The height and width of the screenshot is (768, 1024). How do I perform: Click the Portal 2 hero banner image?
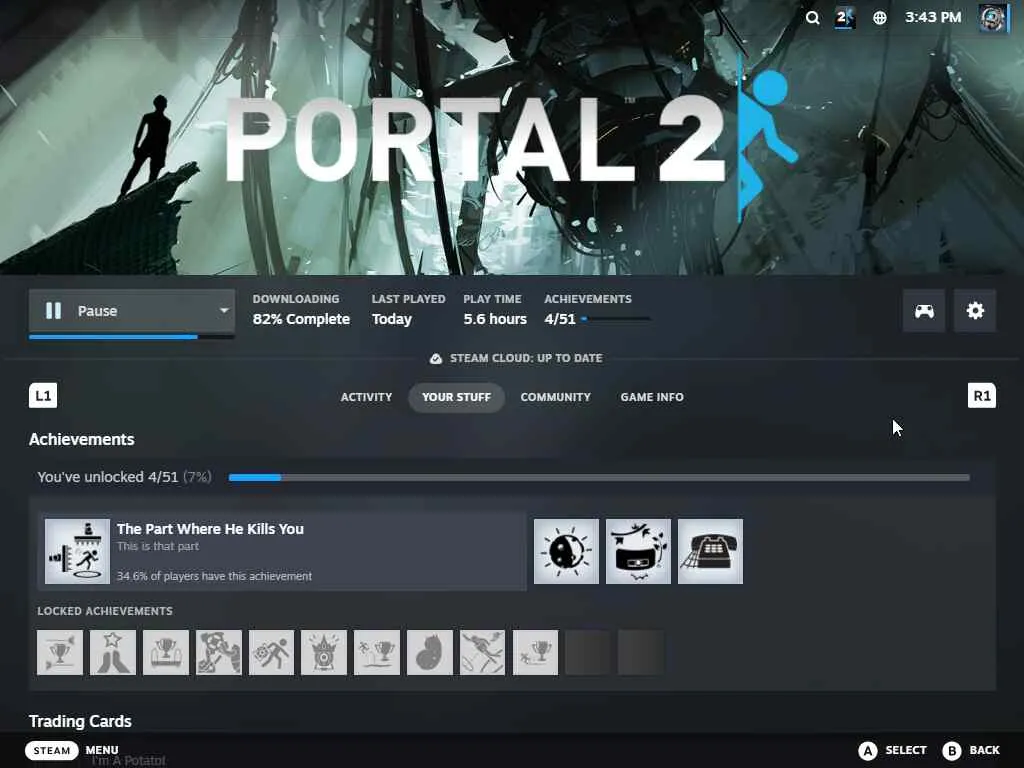click(x=512, y=137)
